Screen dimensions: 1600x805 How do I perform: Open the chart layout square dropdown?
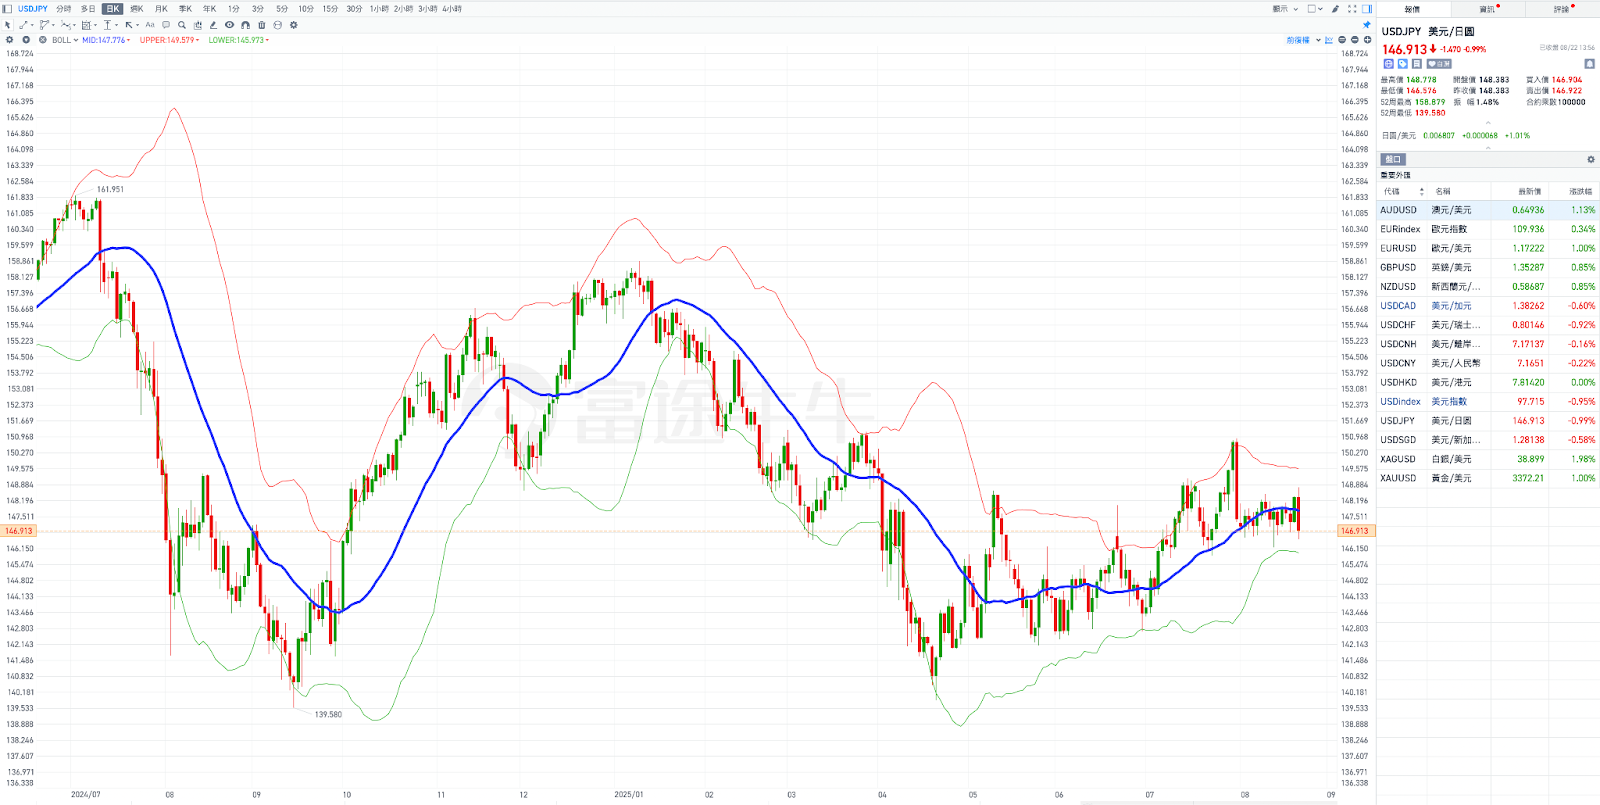point(1315,9)
